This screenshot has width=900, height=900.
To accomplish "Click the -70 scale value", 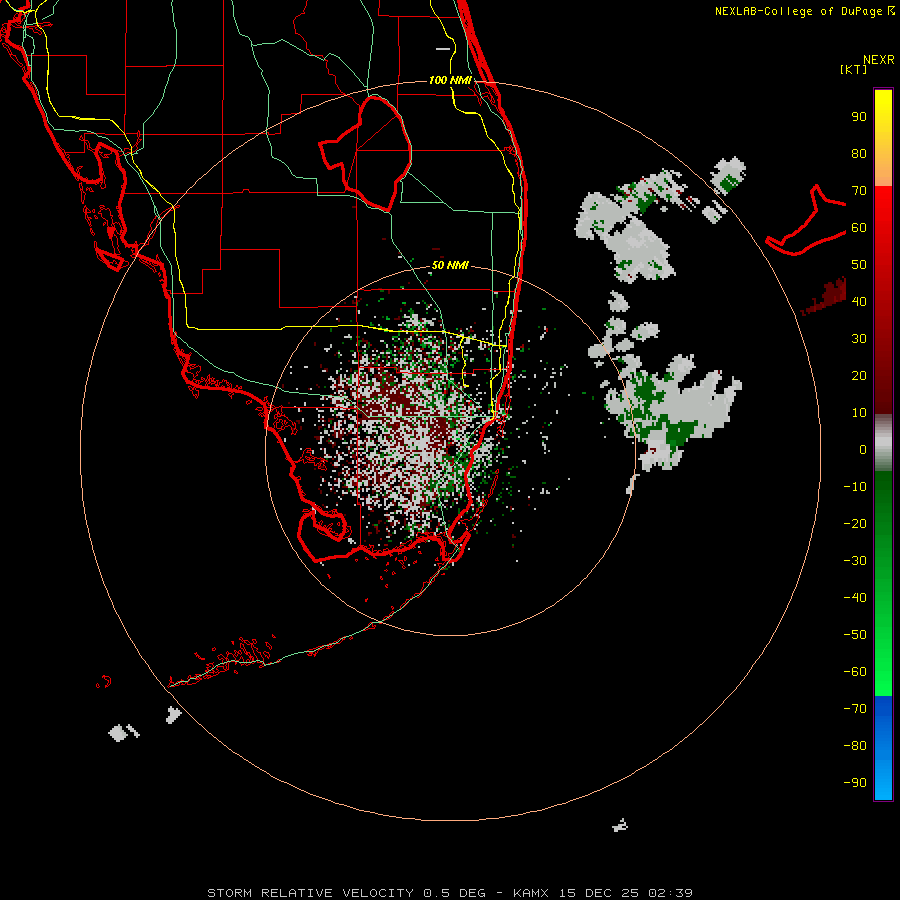I will pyautogui.click(x=855, y=708).
